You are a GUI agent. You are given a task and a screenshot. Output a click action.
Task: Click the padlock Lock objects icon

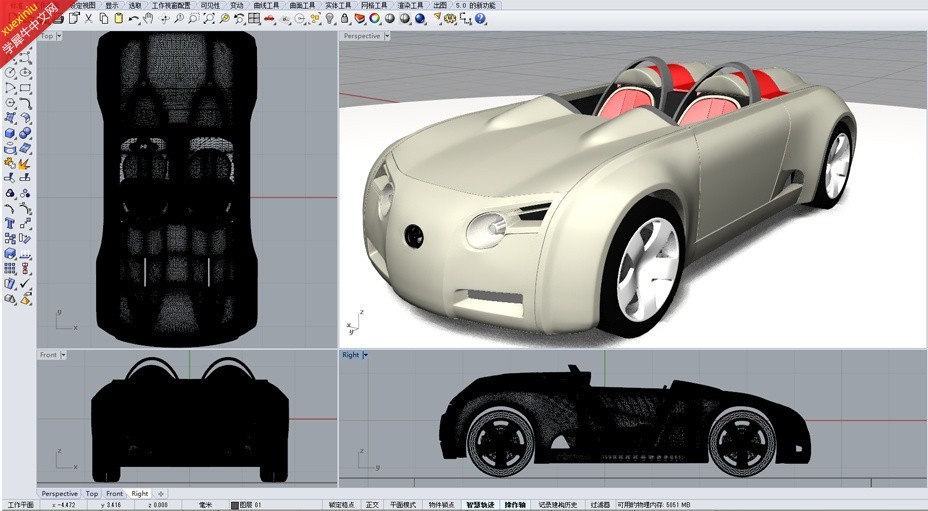[x=344, y=18]
